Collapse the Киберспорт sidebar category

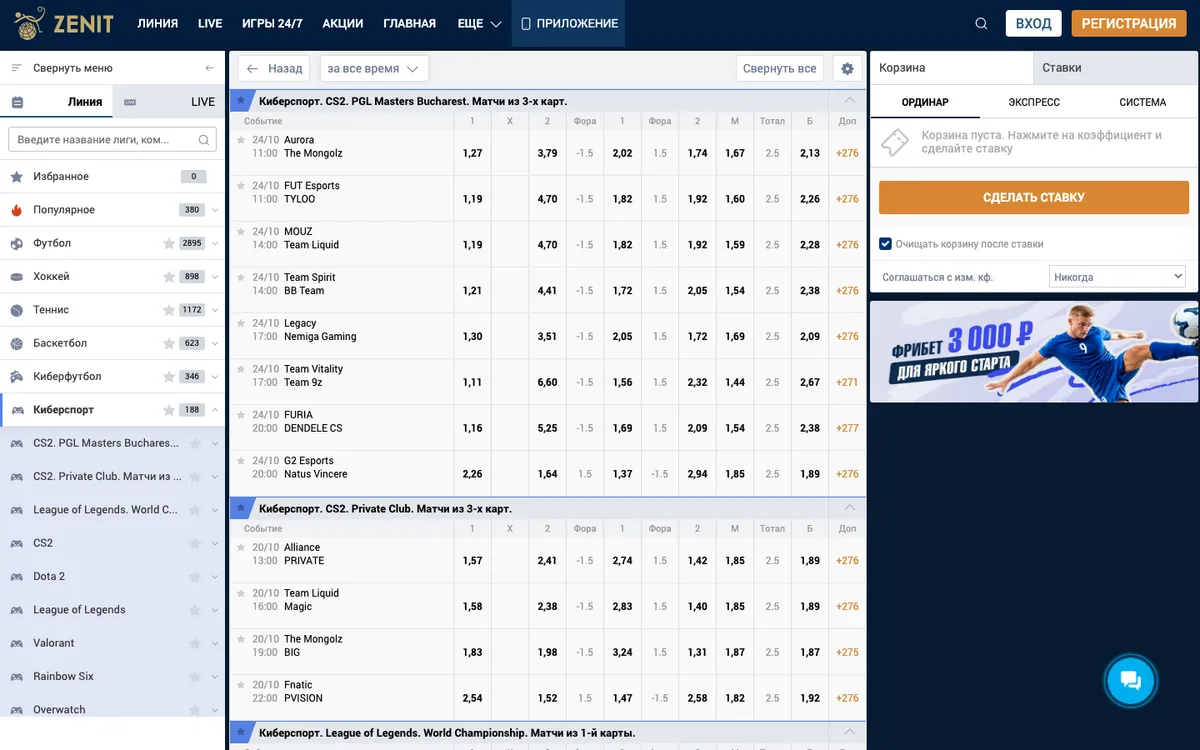pos(215,410)
